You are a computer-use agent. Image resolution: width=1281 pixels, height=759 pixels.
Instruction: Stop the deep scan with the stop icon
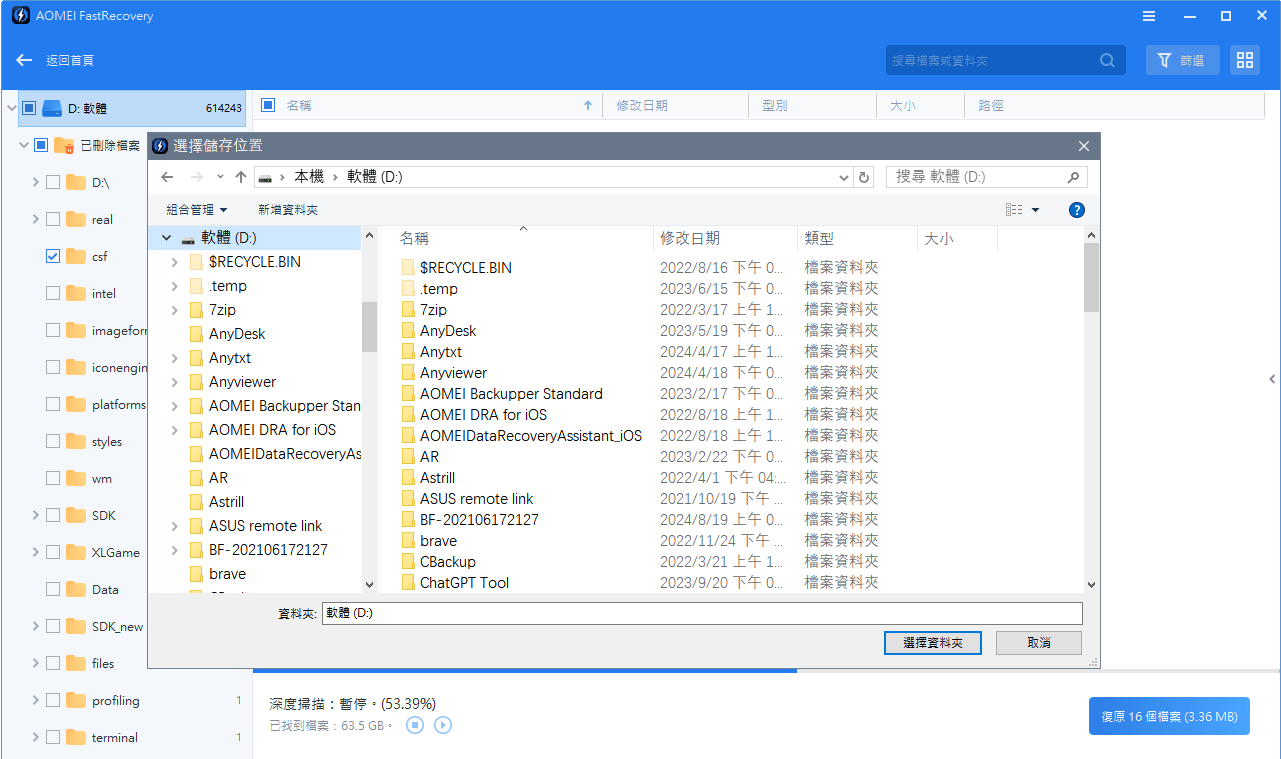click(415, 725)
